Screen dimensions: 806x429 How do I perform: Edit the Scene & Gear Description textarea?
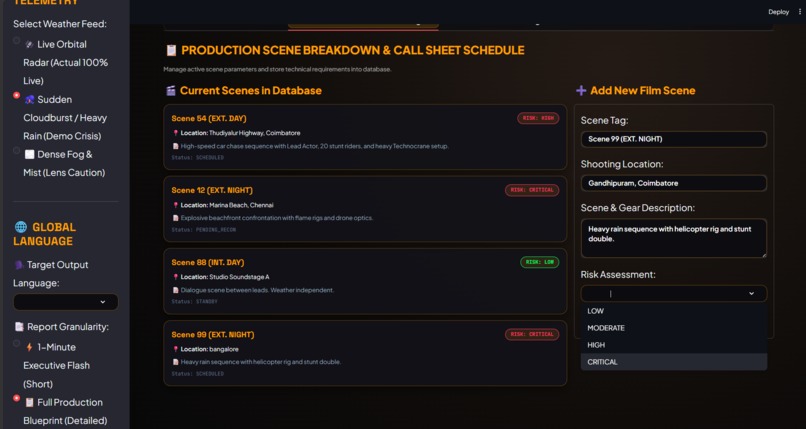(x=673, y=238)
